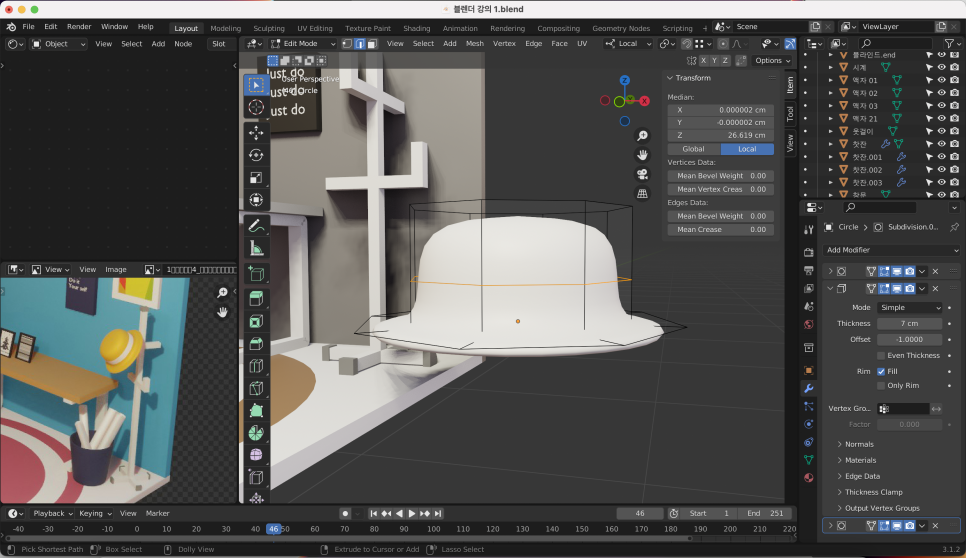This screenshot has width=966, height=558.
Task: Select the Transform tool
Action: click(x=256, y=200)
